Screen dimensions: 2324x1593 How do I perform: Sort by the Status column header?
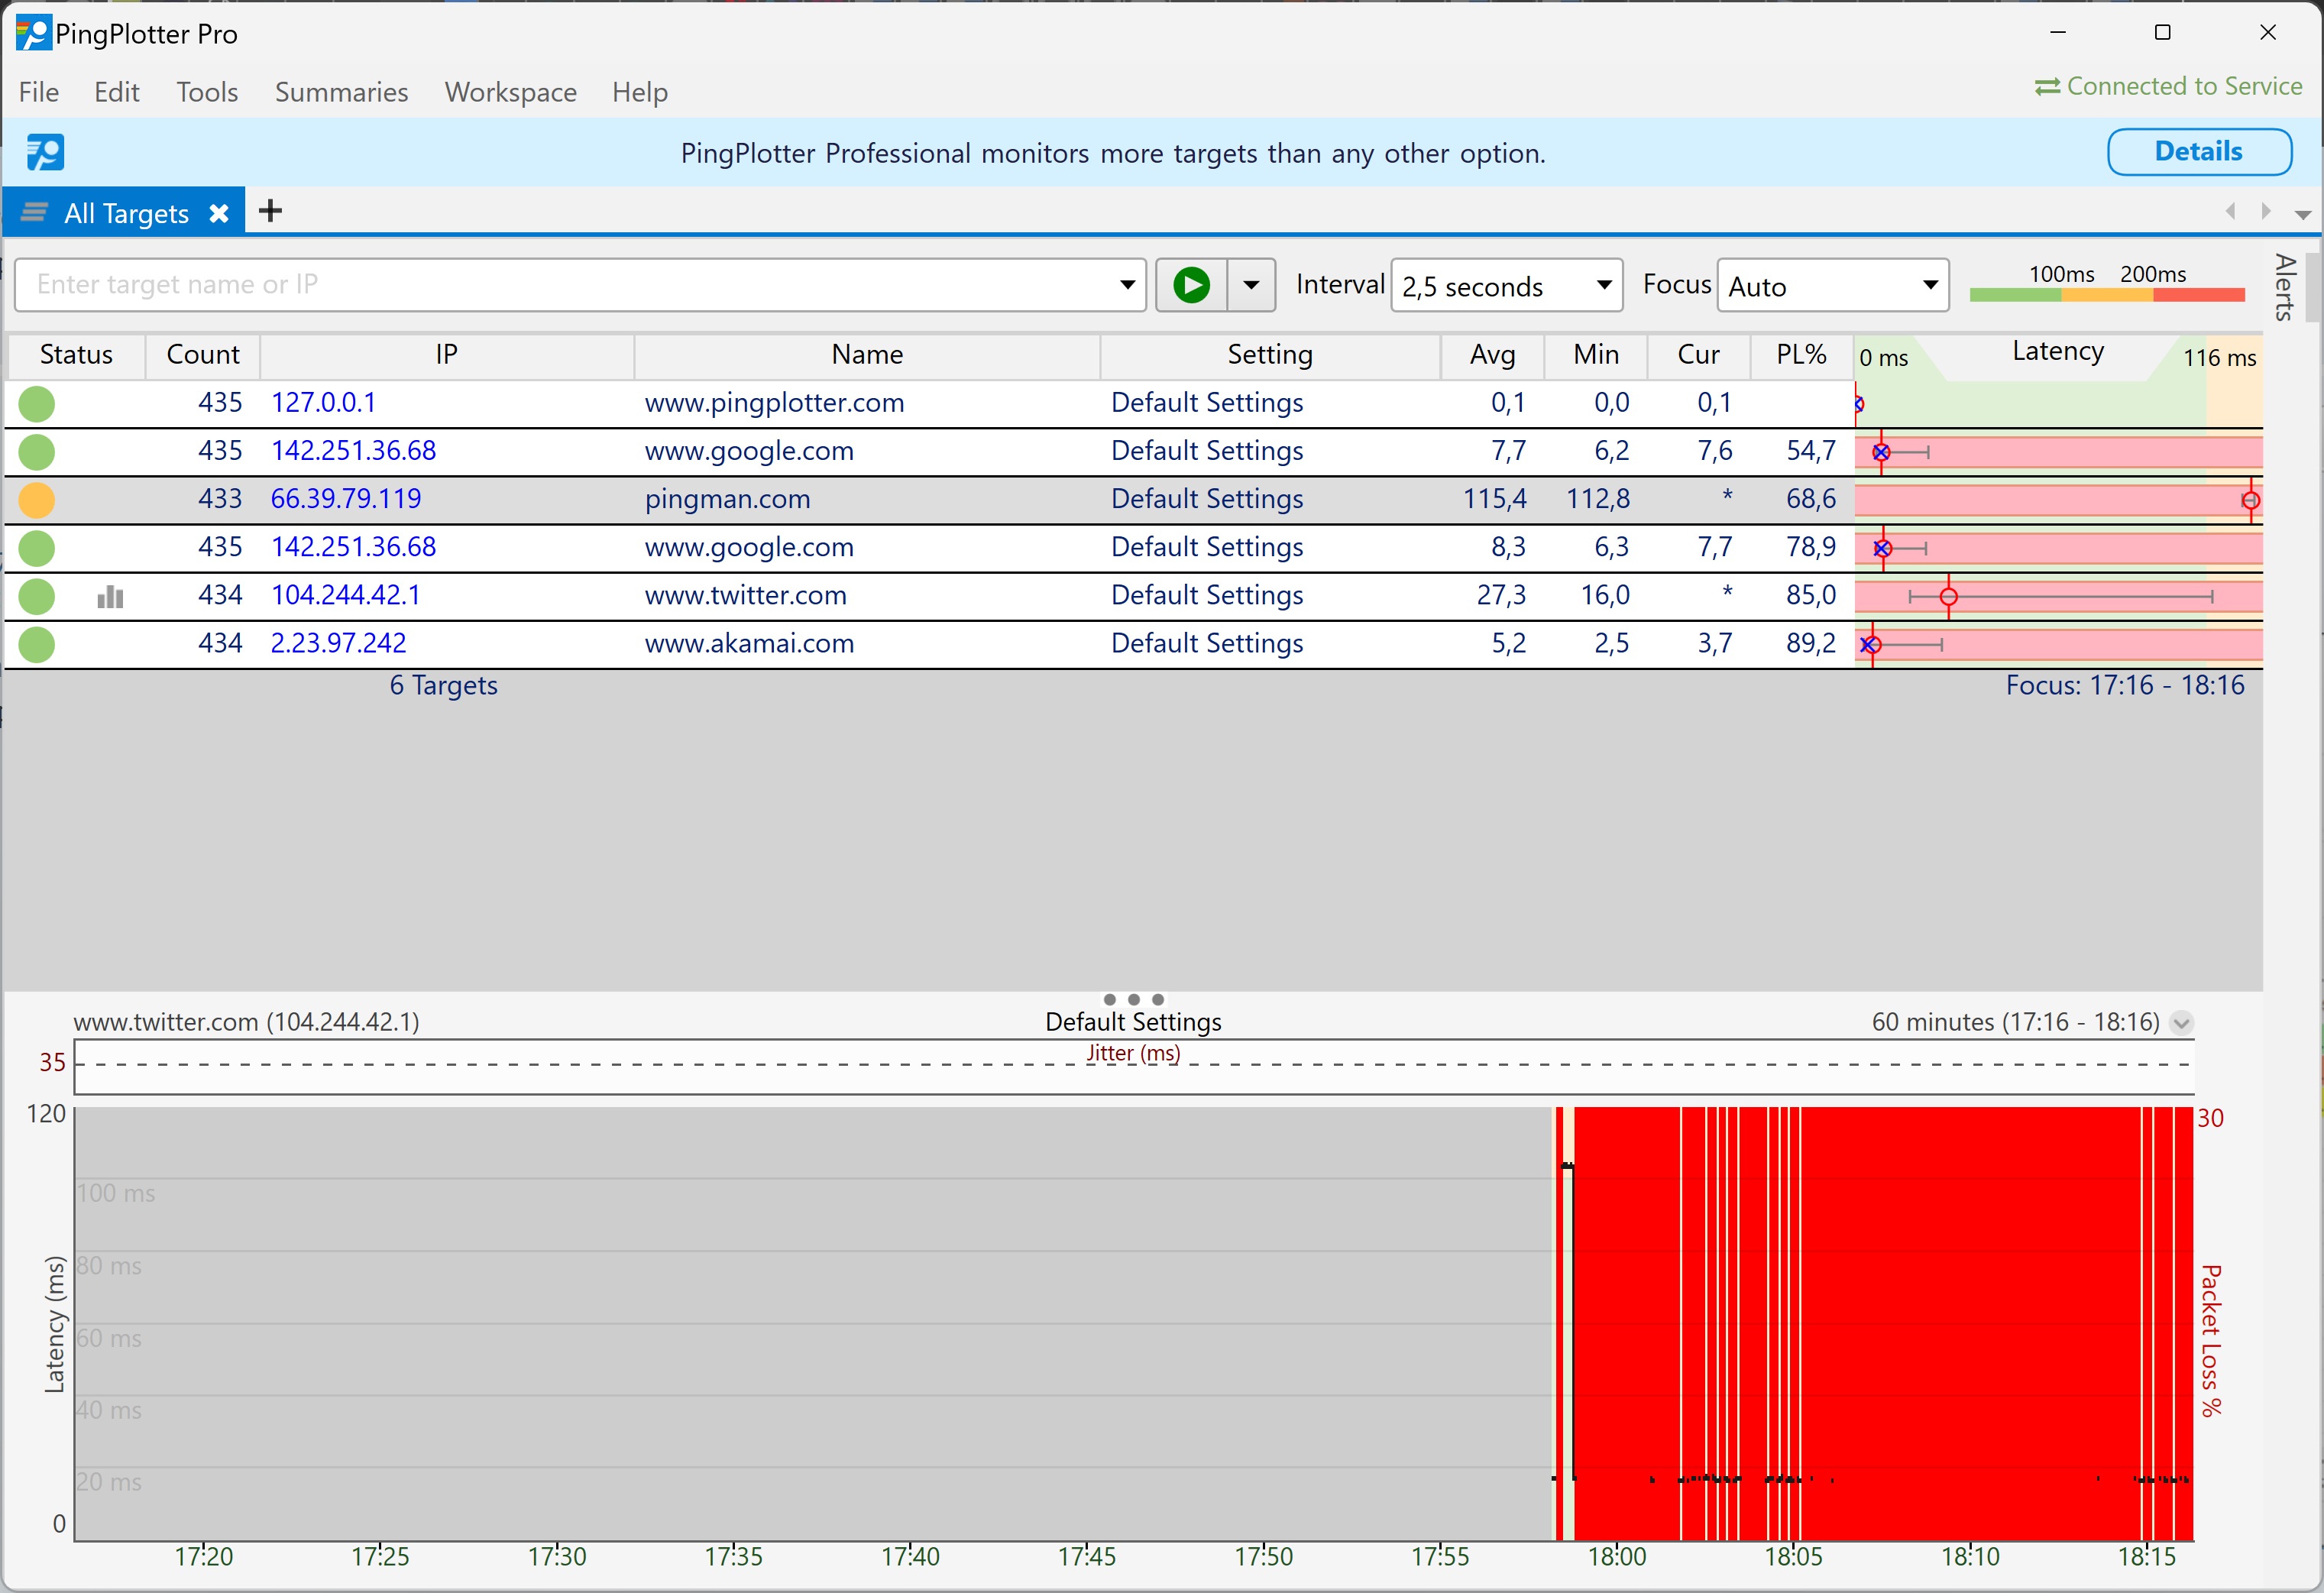click(x=76, y=355)
